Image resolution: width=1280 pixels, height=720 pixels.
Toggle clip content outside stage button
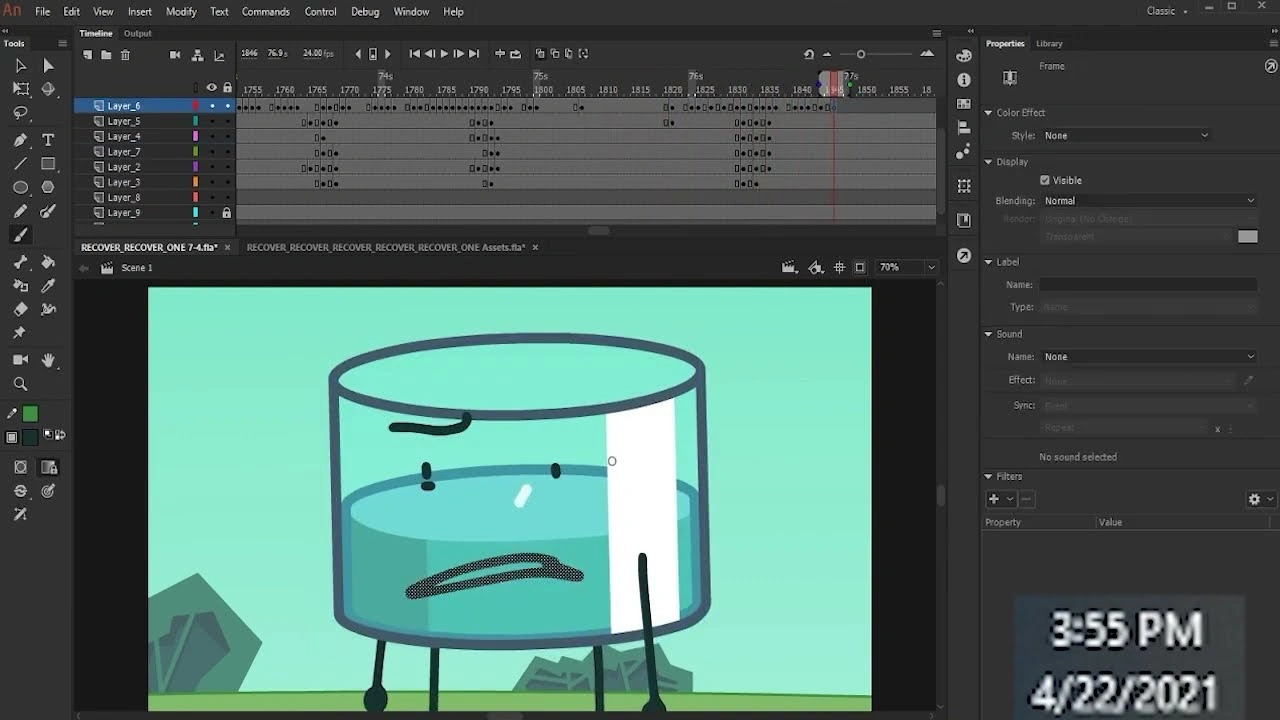pos(860,268)
